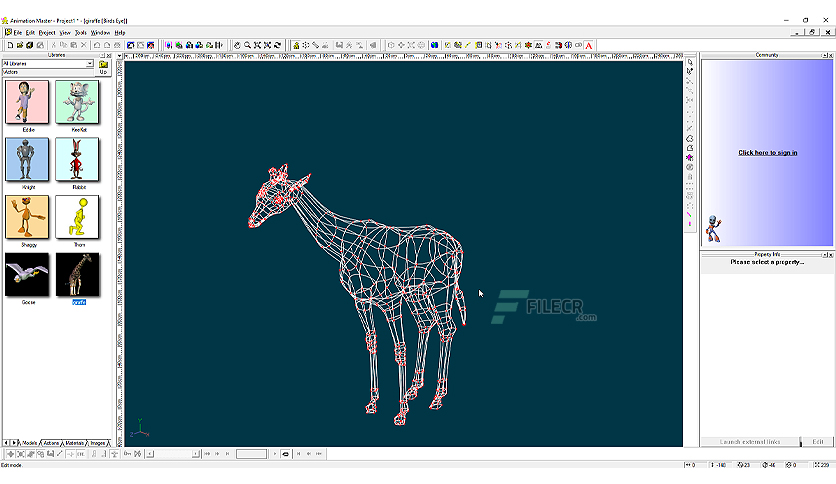Select the Goose thumbnail
Screen dimensions: 836x484
click(27, 275)
